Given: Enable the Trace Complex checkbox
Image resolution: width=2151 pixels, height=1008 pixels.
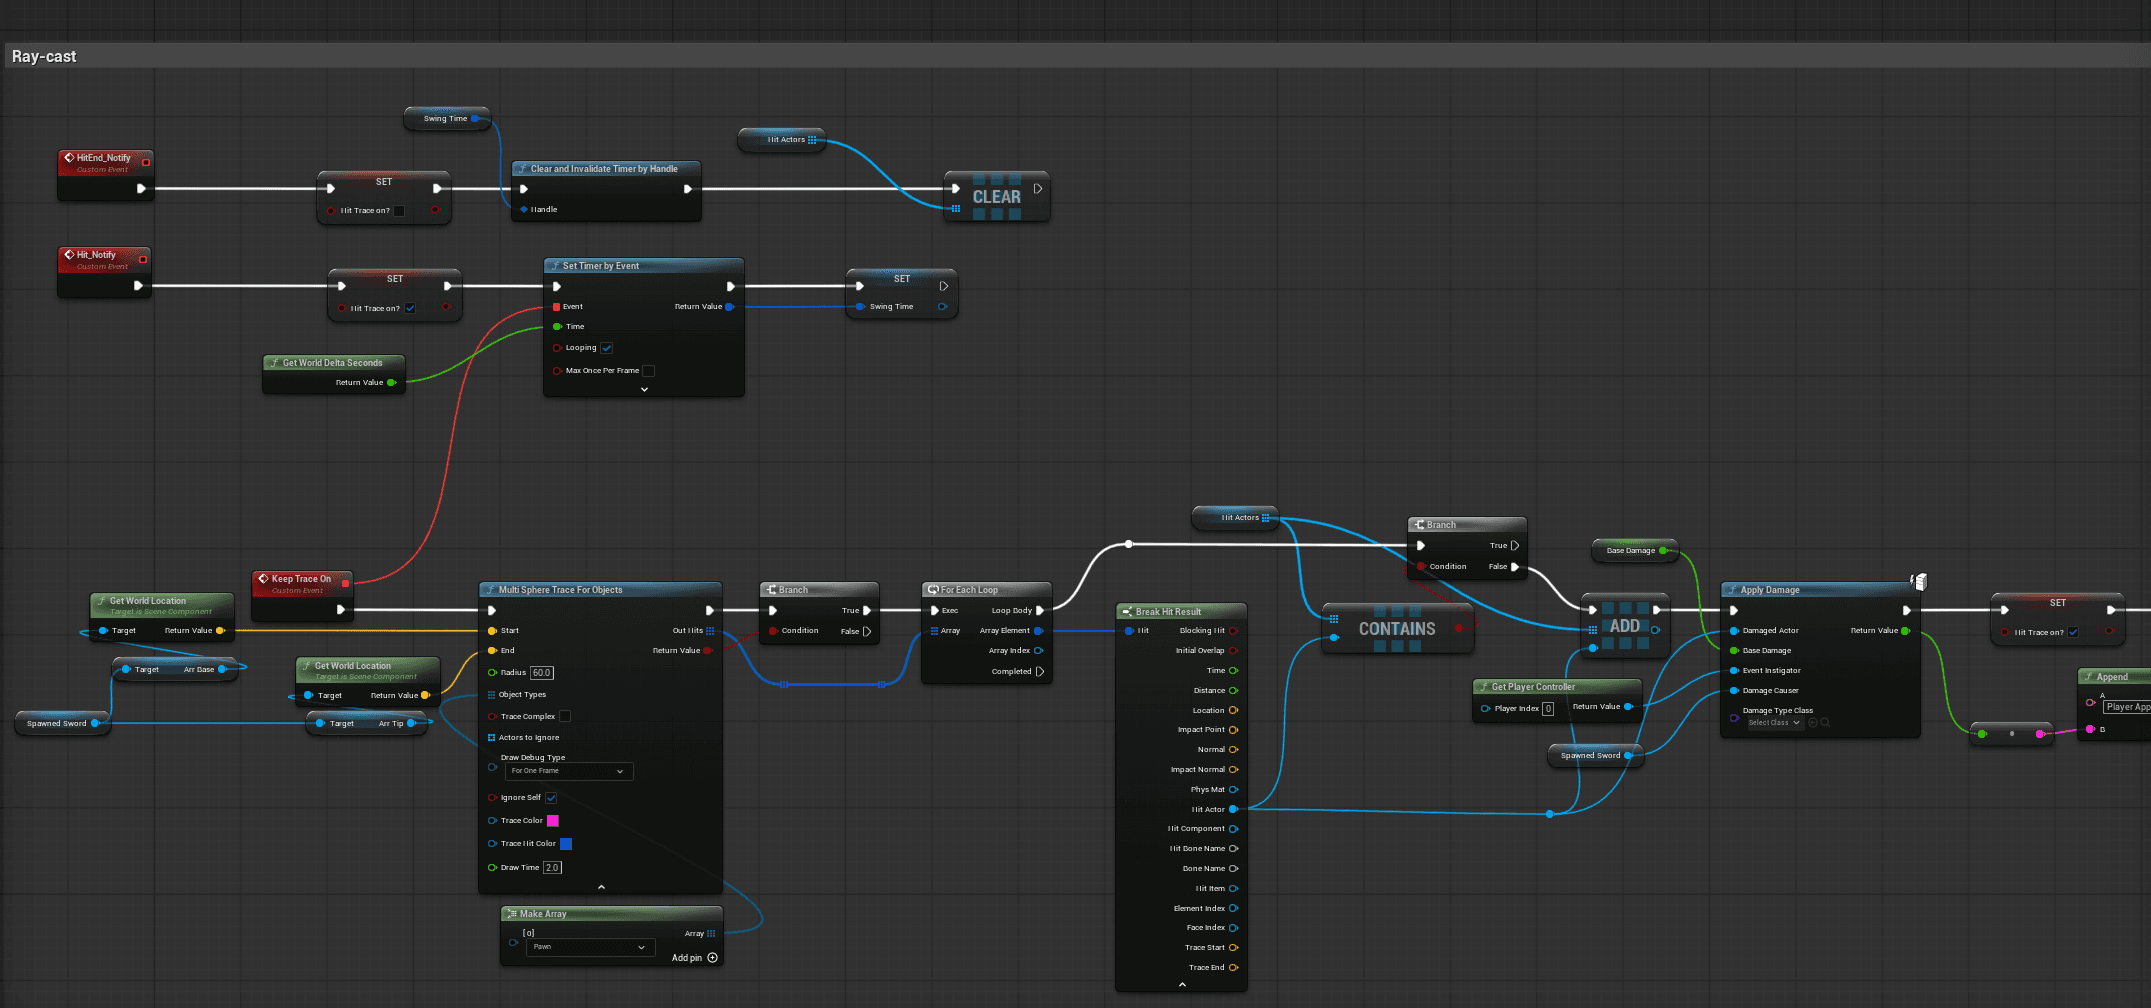Looking at the screenshot, I should coord(565,716).
